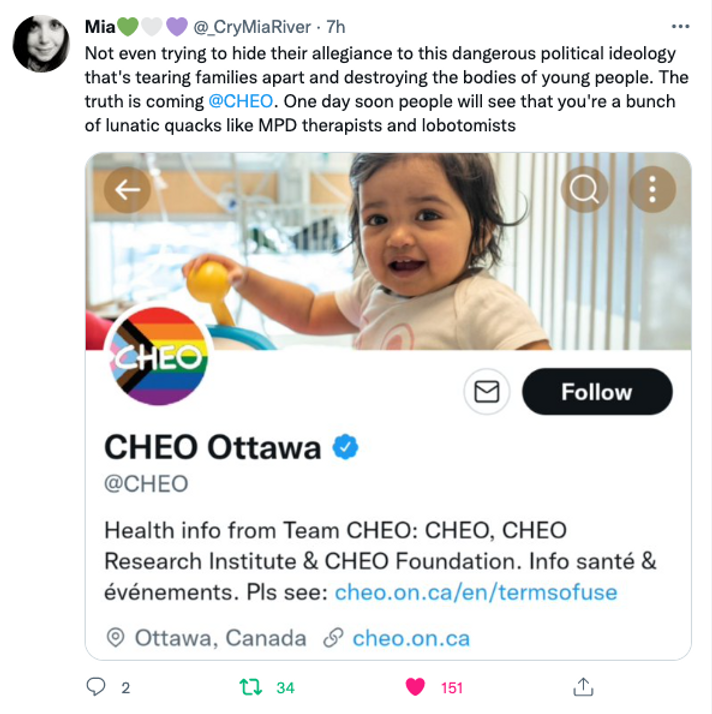The height and width of the screenshot is (714, 712).
Task: Open the profile's vertical three-dot menu
Action: pos(651,190)
